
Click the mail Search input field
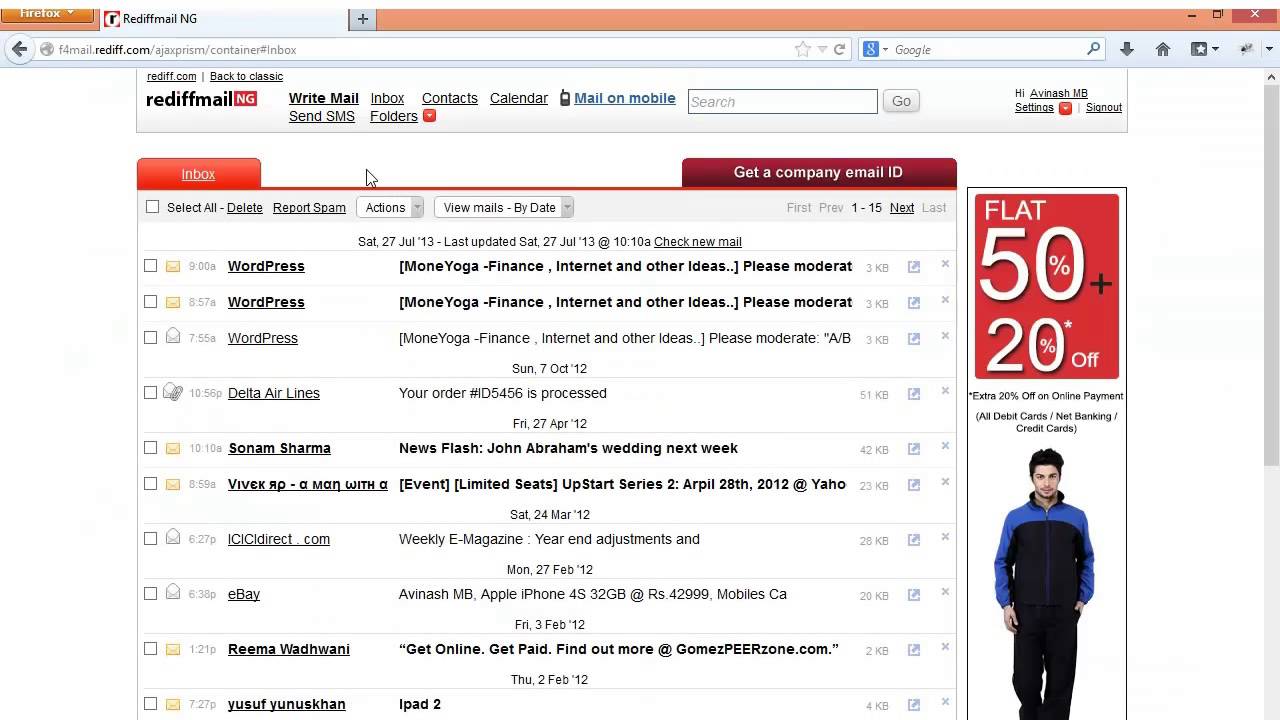tap(782, 101)
